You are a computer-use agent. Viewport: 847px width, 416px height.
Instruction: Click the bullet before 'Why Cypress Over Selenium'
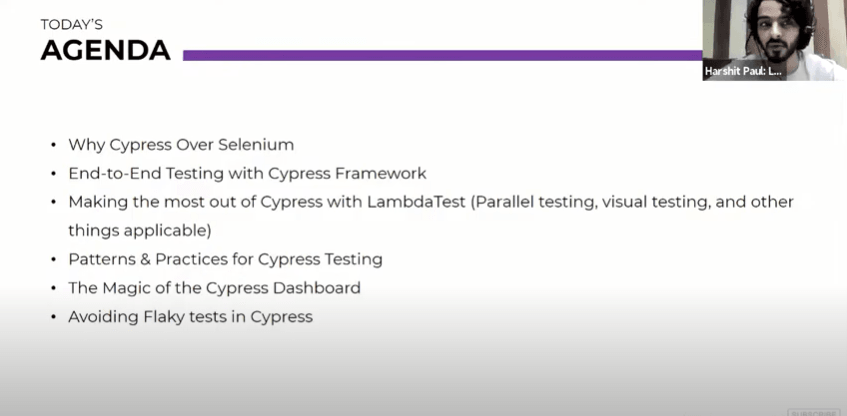click(52, 146)
